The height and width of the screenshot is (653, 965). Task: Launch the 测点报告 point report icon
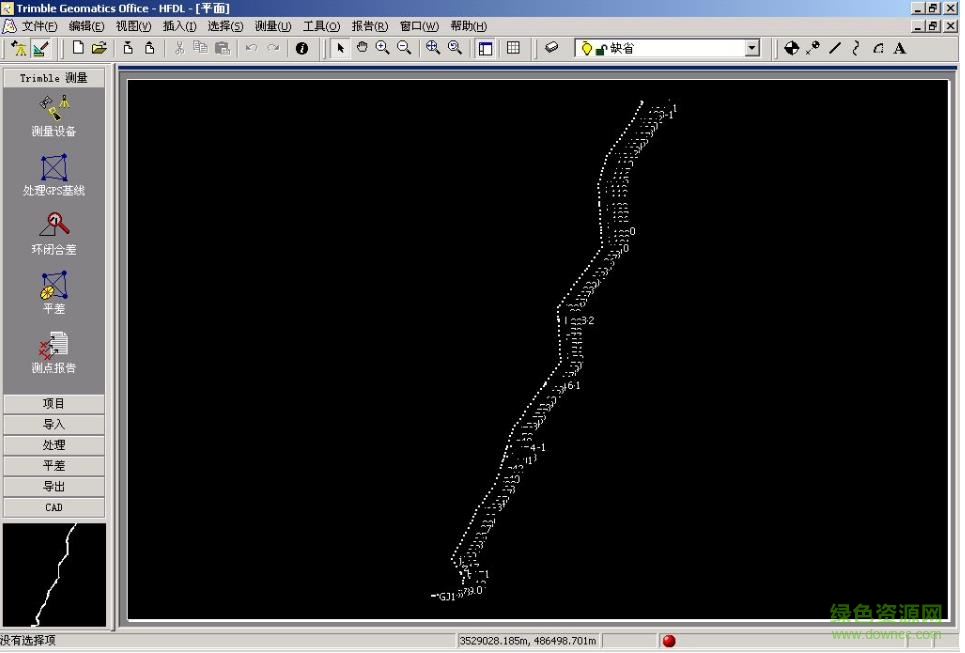coord(54,352)
